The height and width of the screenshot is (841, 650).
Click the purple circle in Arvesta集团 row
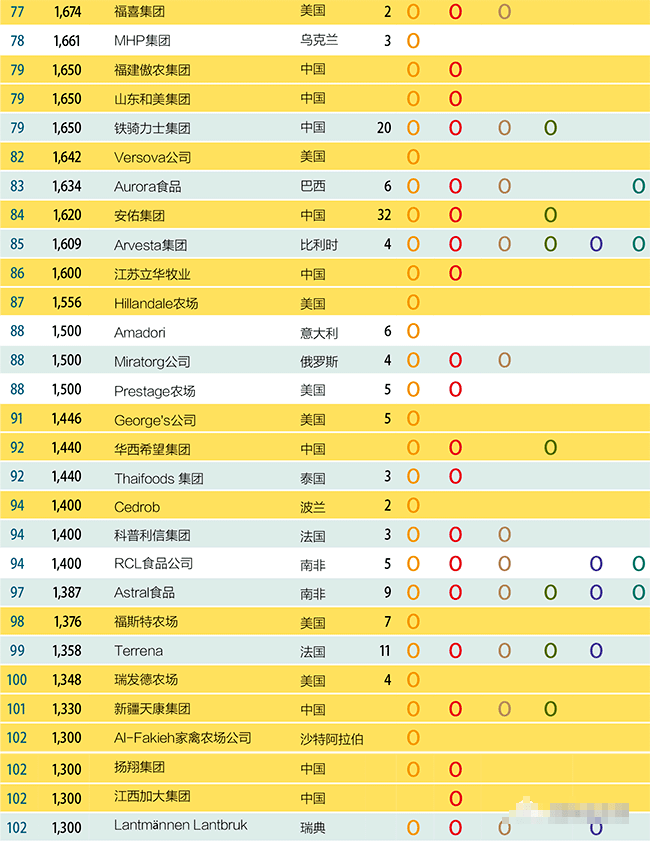(x=596, y=244)
